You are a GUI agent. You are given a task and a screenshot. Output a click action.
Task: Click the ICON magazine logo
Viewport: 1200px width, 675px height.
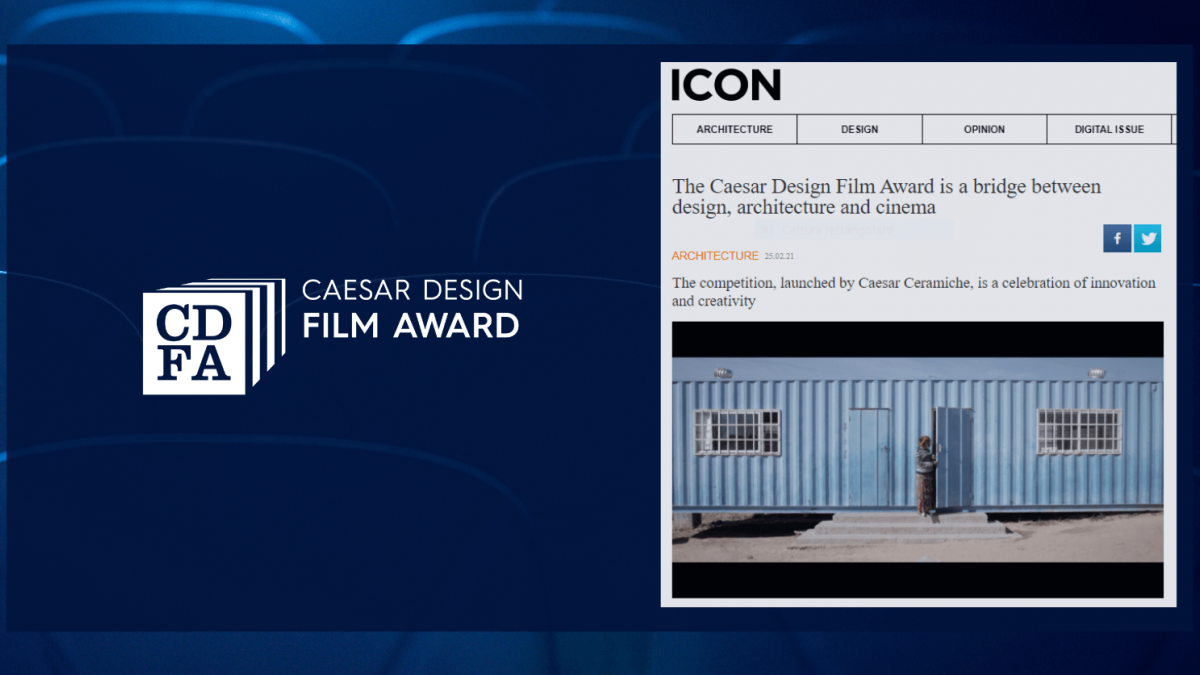[x=726, y=85]
